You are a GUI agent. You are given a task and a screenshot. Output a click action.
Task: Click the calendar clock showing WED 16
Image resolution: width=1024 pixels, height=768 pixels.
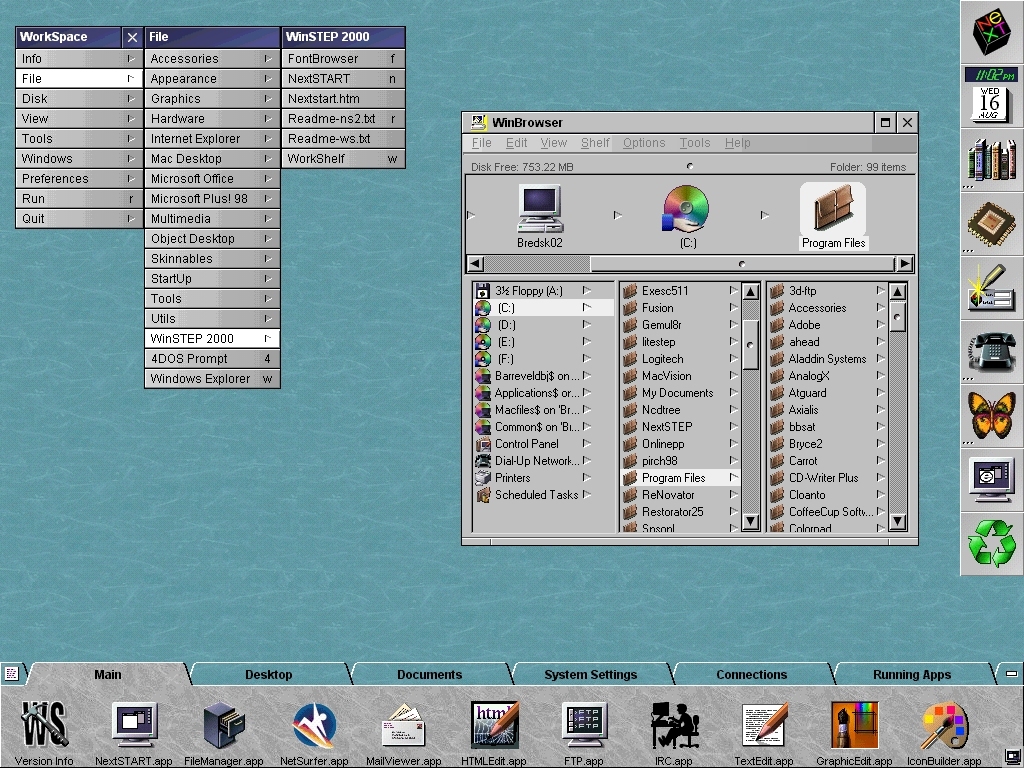click(x=991, y=95)
